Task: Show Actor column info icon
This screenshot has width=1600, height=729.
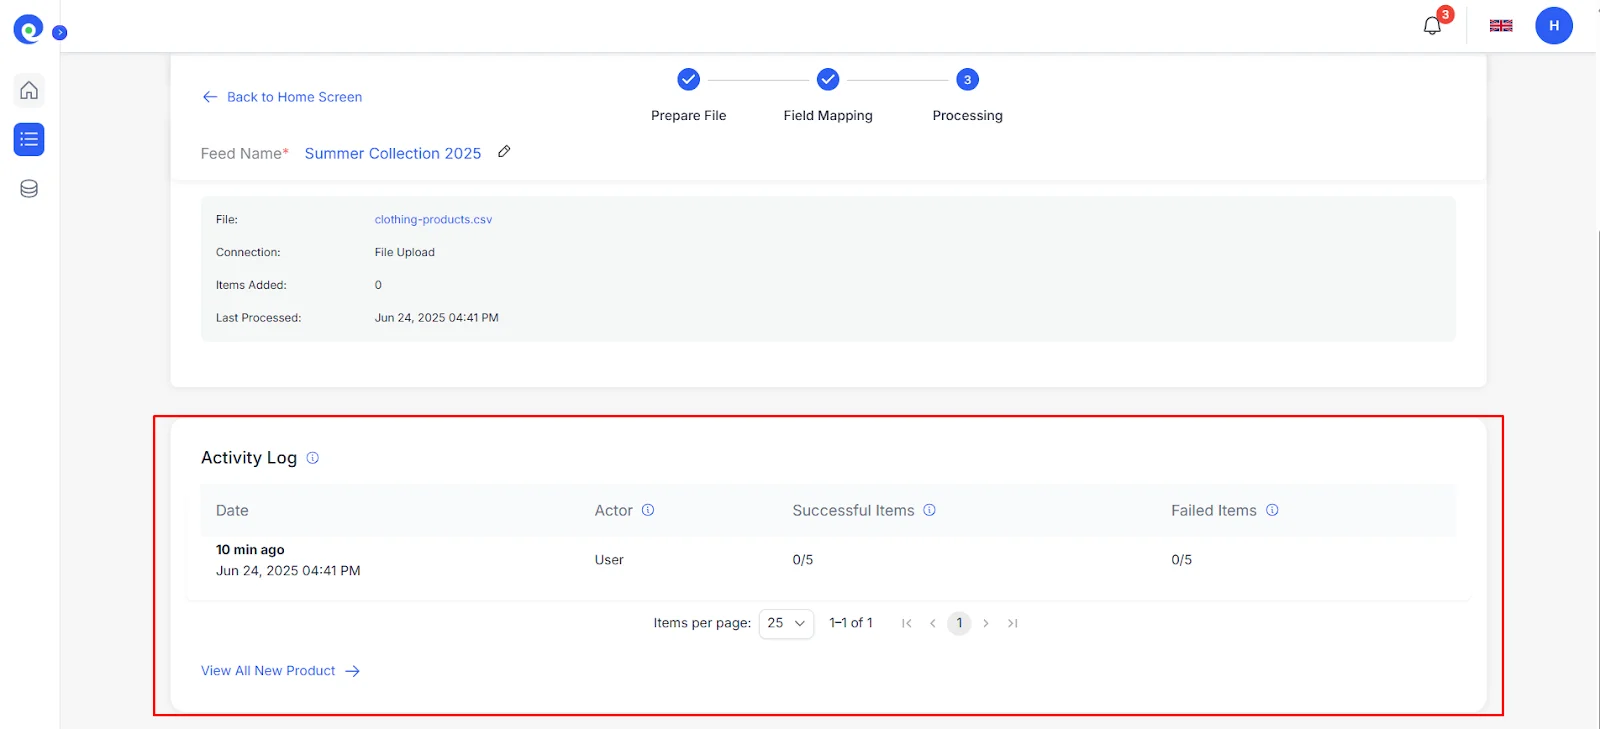Action: 648,510
